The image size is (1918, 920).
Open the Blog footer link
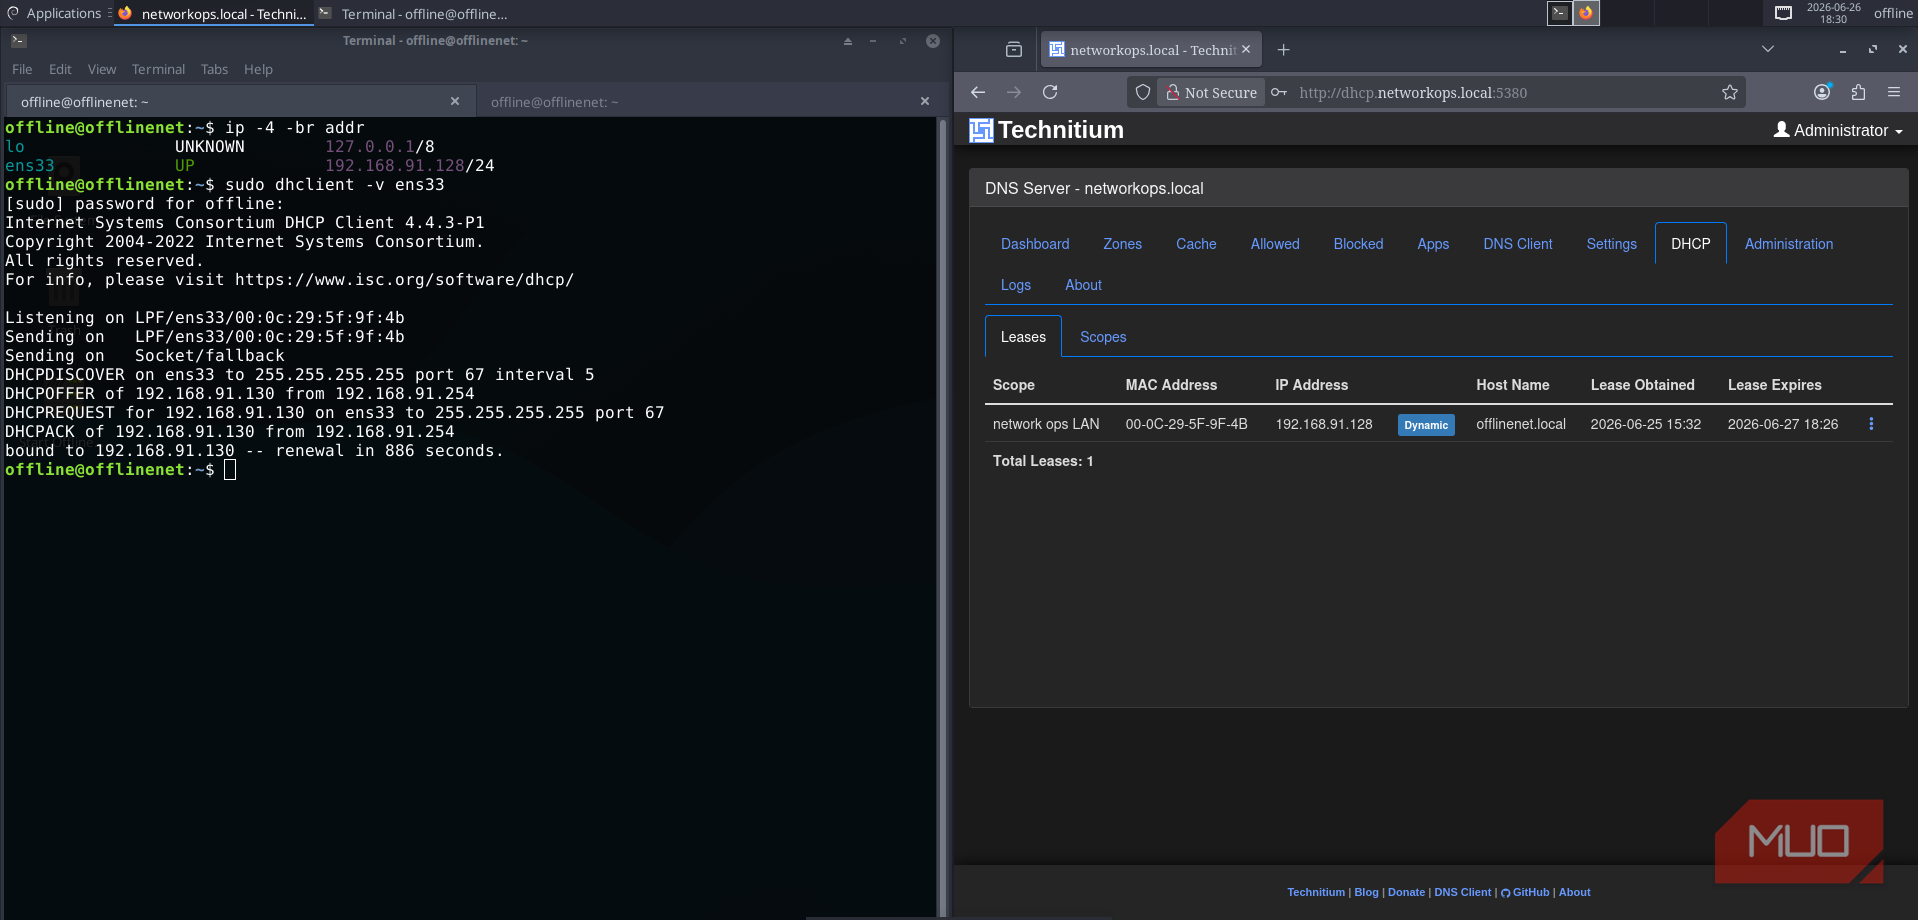click(x=1366, y=892)
